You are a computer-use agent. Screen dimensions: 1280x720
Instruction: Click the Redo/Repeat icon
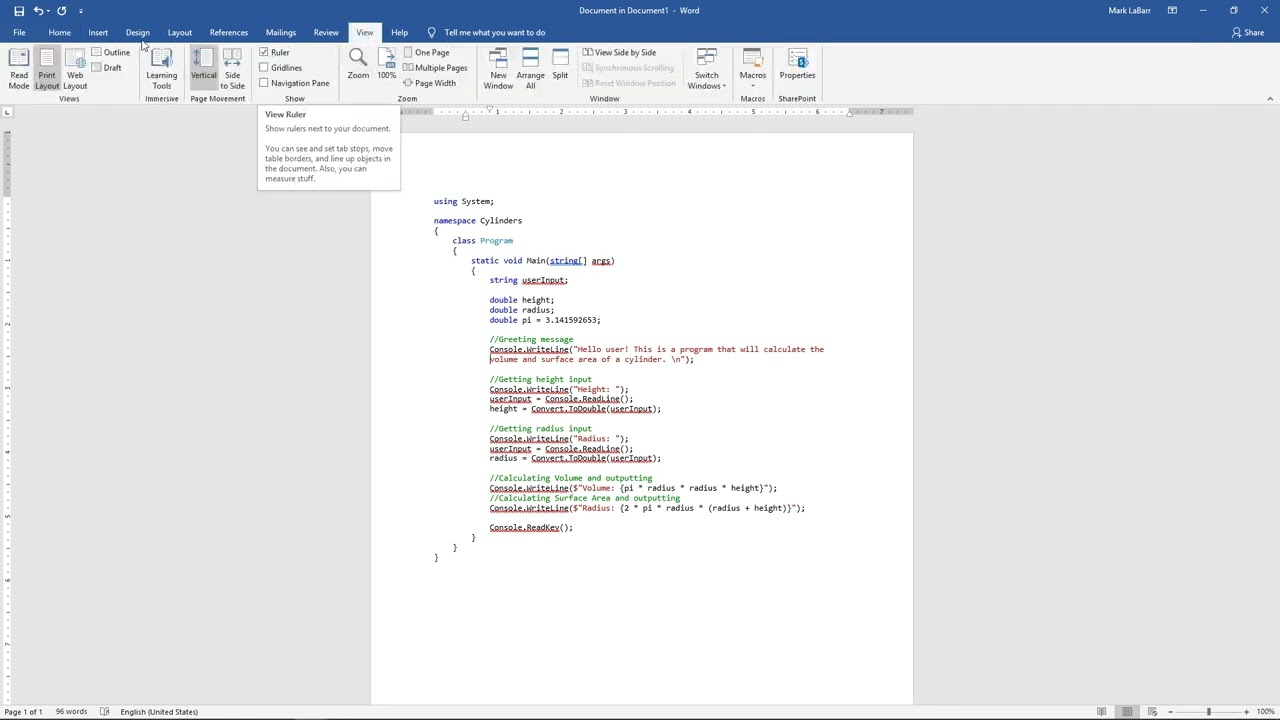62,10
